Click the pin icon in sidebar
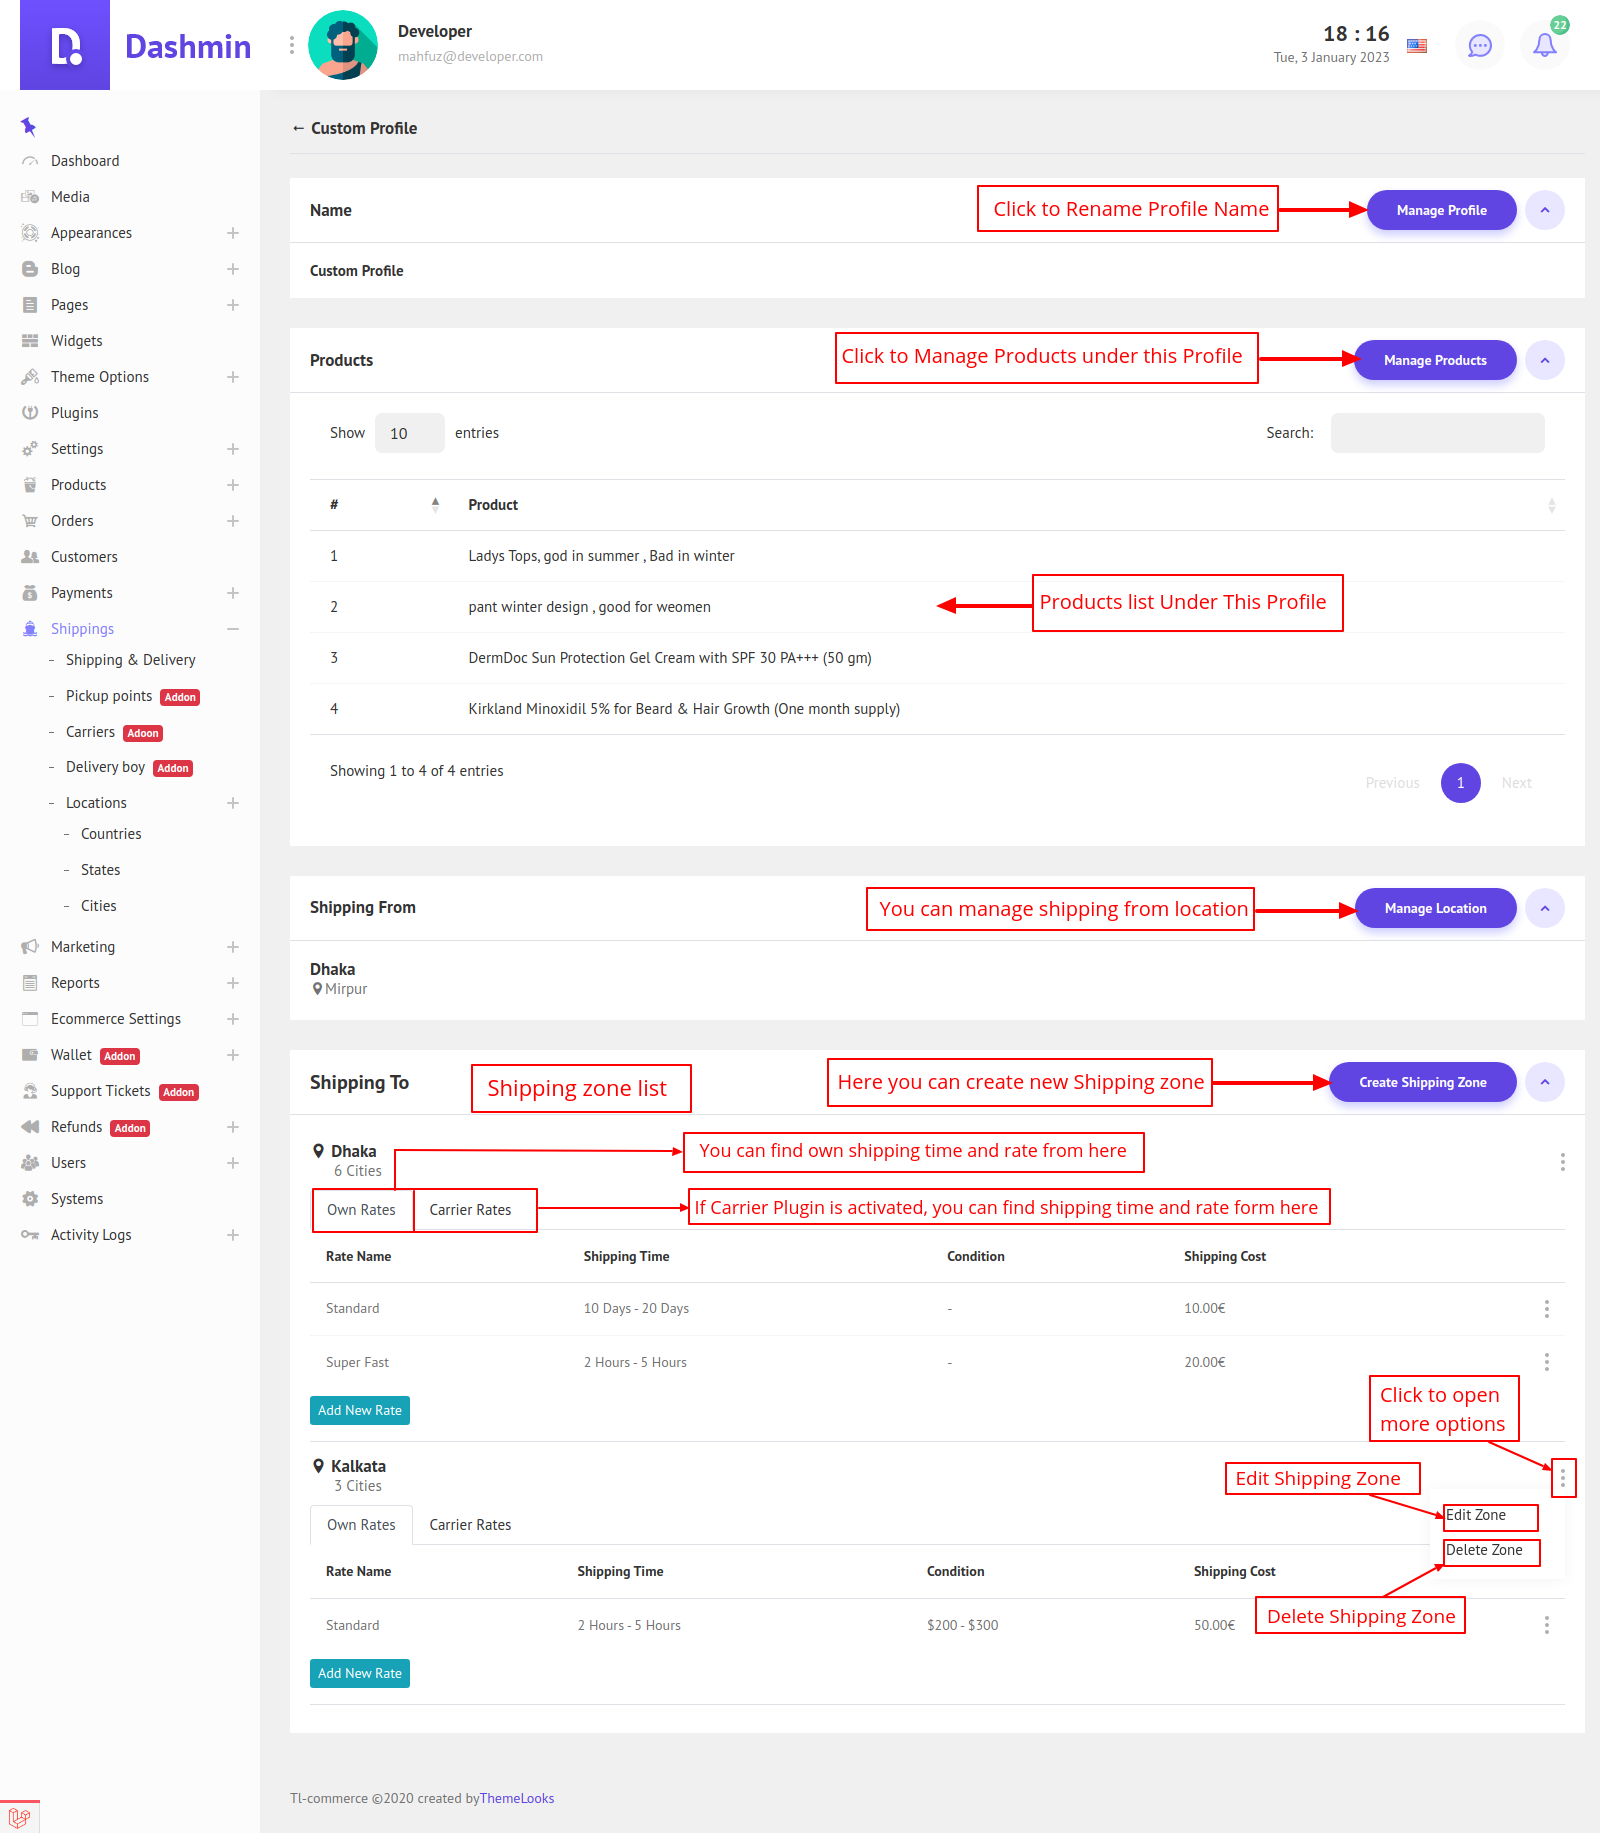The height and width of the screenshot is (1833, 1600). 28,126
